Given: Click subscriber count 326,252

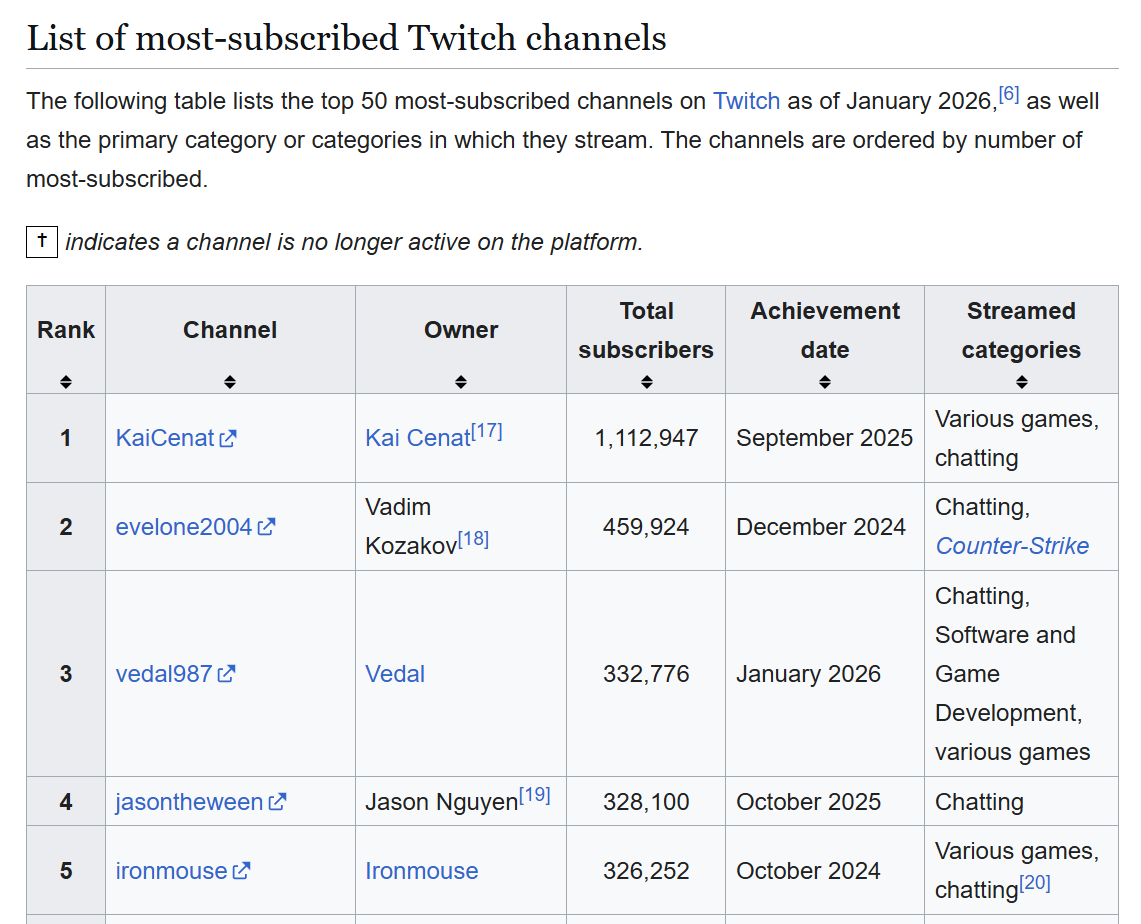Looking at the screenshot, I should click(646, 871).
